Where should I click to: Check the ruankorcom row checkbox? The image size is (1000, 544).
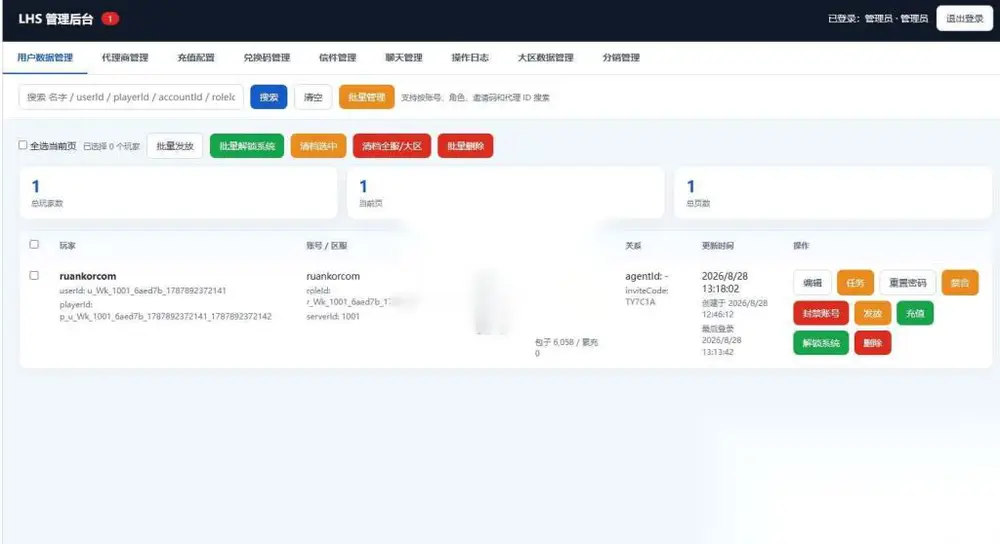pos(34,276)
